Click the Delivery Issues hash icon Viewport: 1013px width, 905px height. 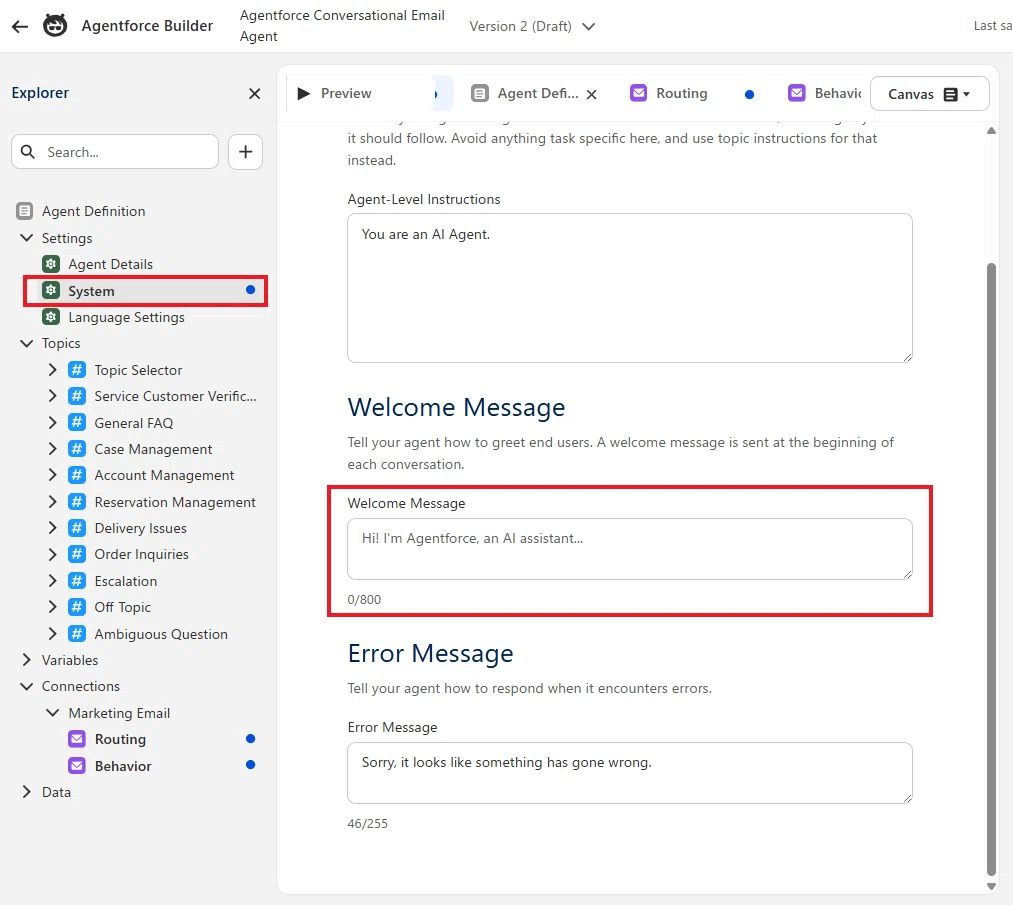coord(77,528)
